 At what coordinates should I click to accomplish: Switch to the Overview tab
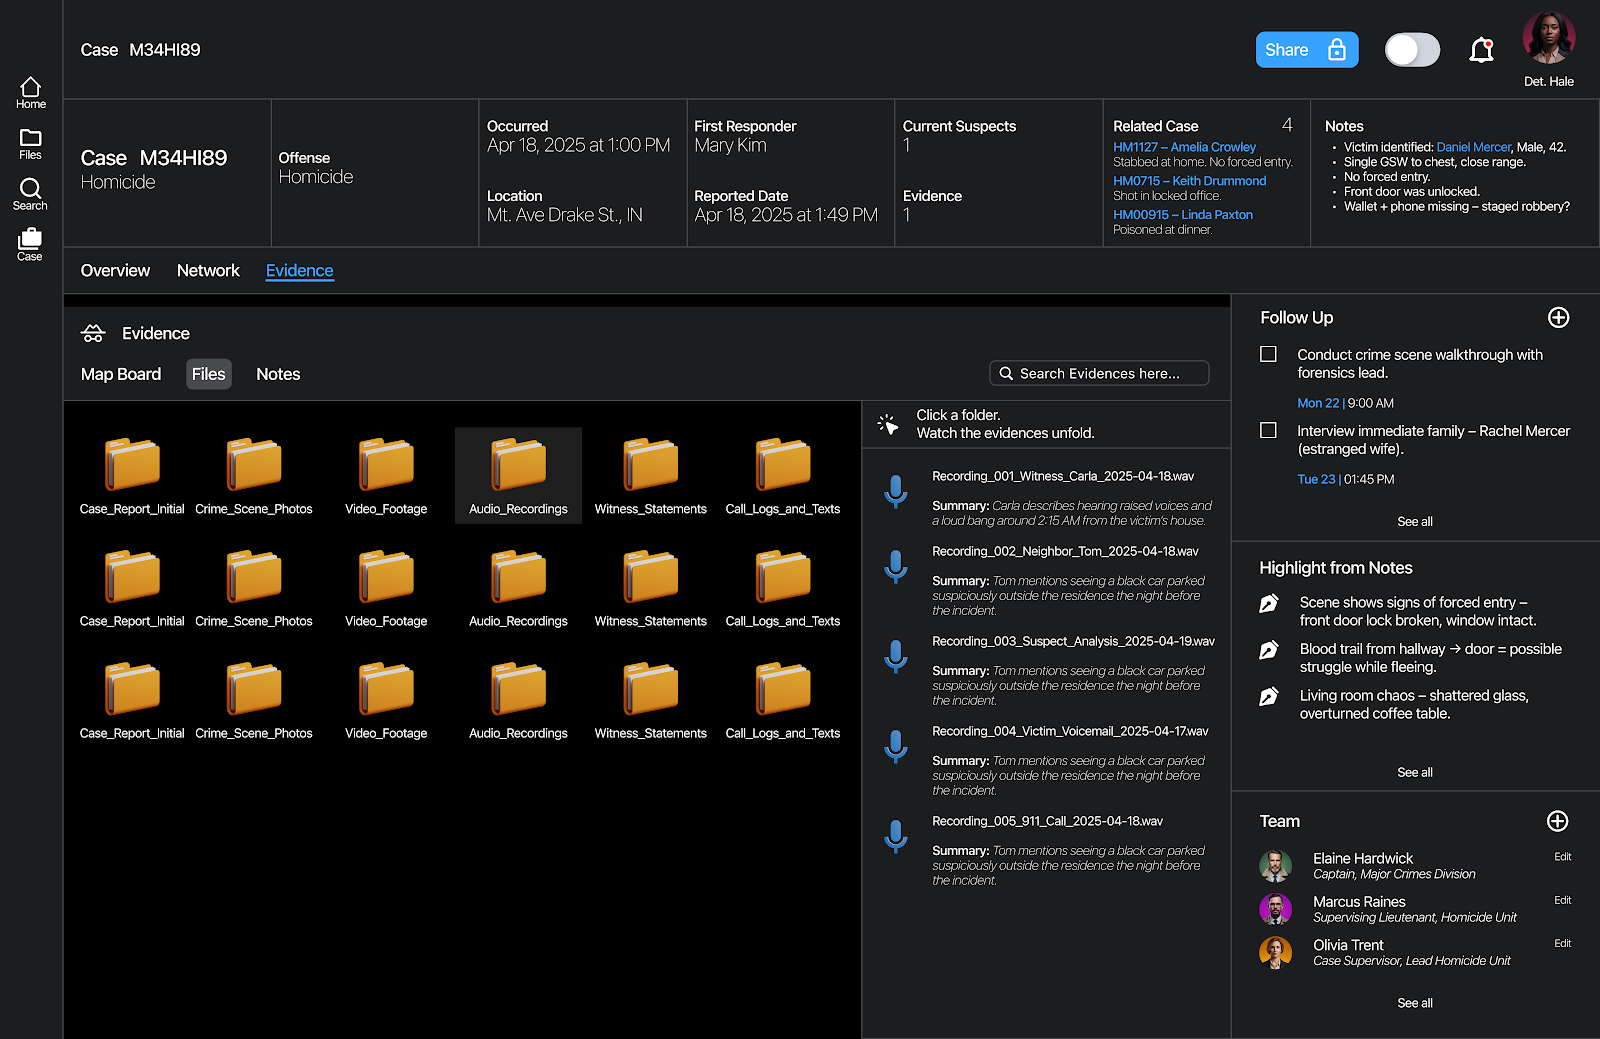tap(115, 271)
